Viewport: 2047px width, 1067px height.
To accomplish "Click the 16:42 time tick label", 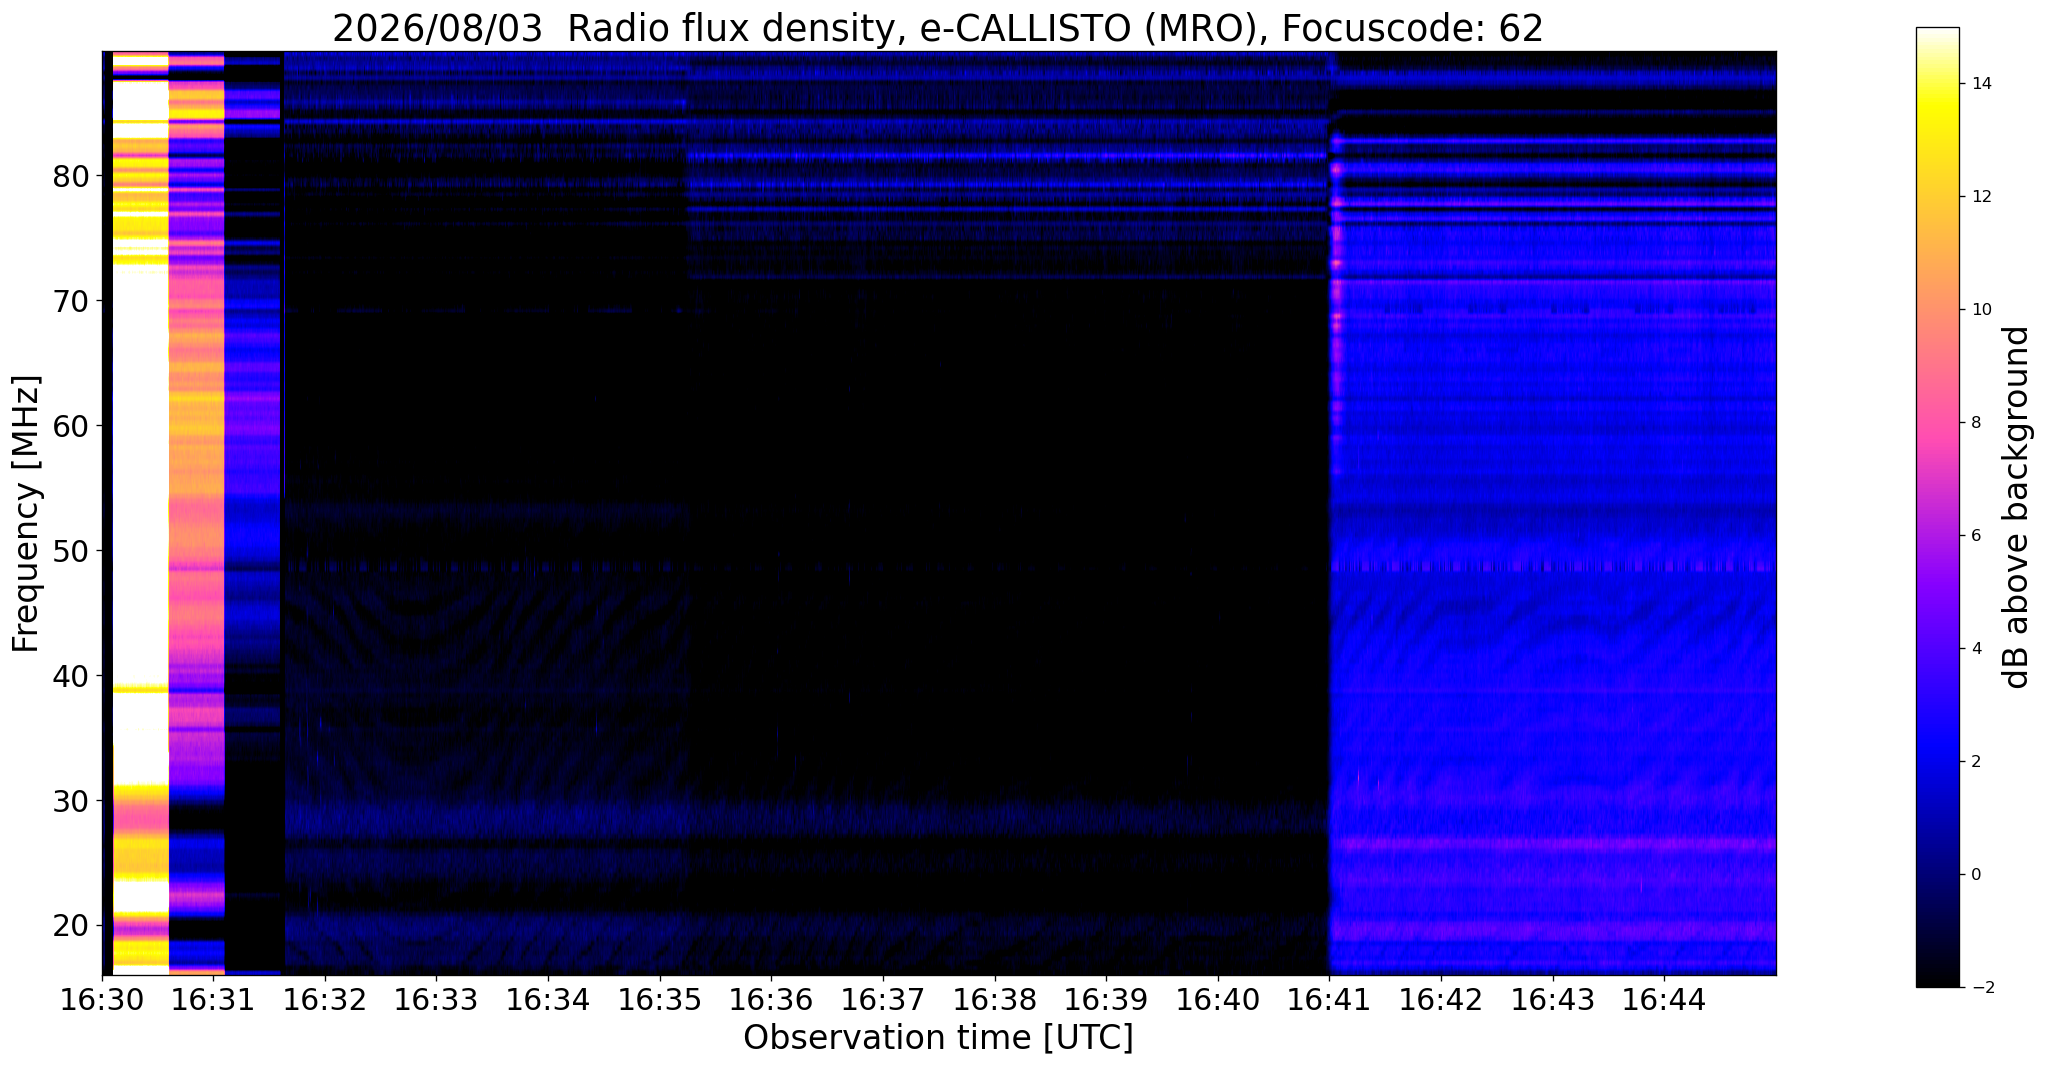I will 1441,1000.
